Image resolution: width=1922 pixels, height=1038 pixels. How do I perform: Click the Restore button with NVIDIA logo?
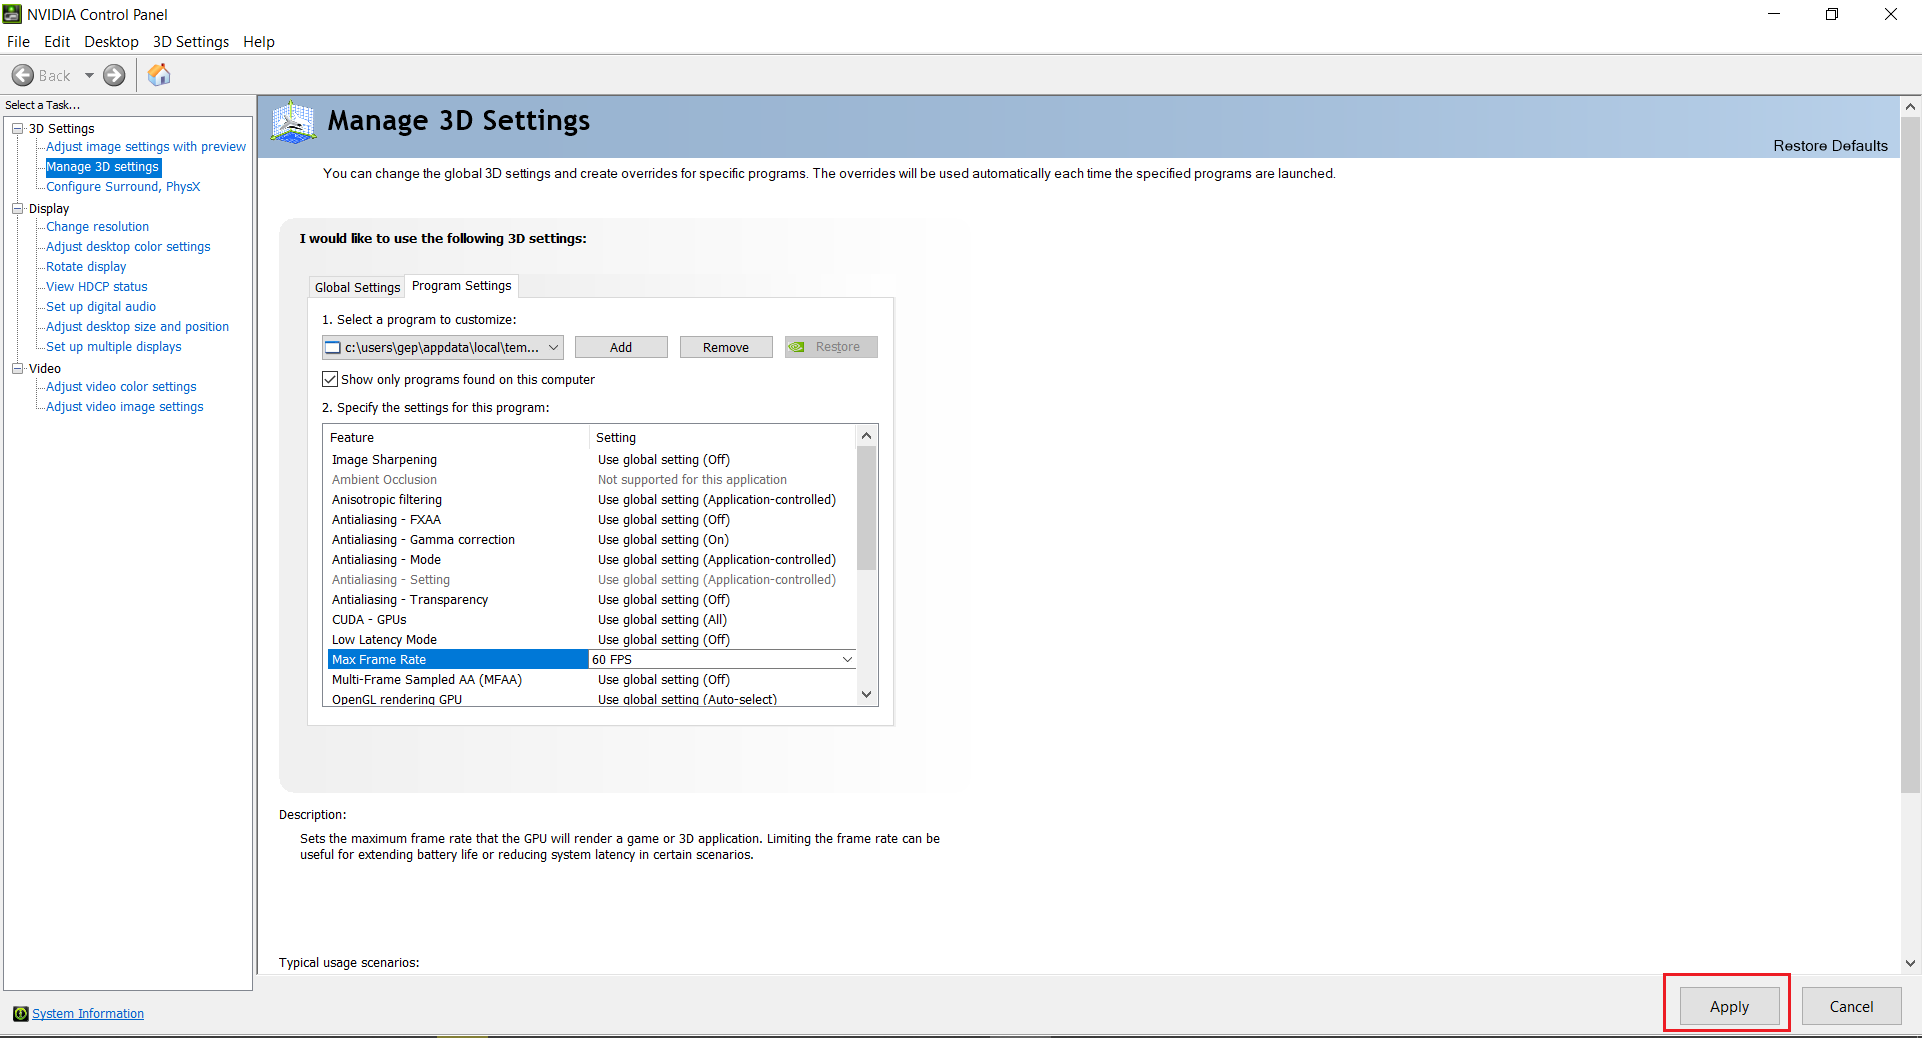pos(831,347)
